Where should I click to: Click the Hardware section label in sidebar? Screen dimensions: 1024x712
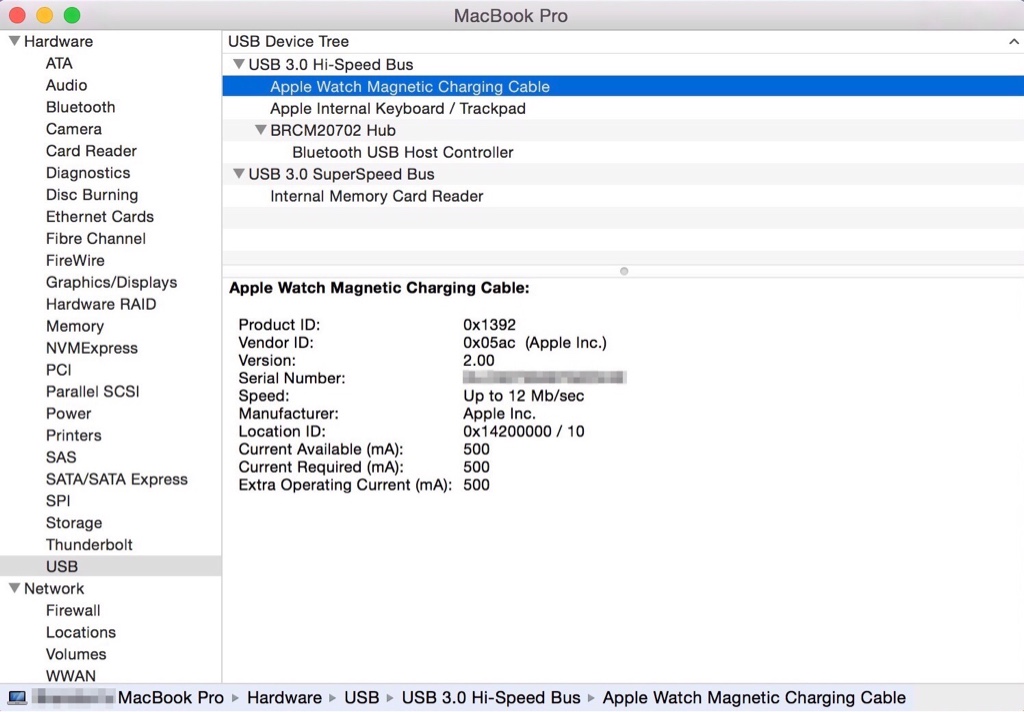click(58, 41)
